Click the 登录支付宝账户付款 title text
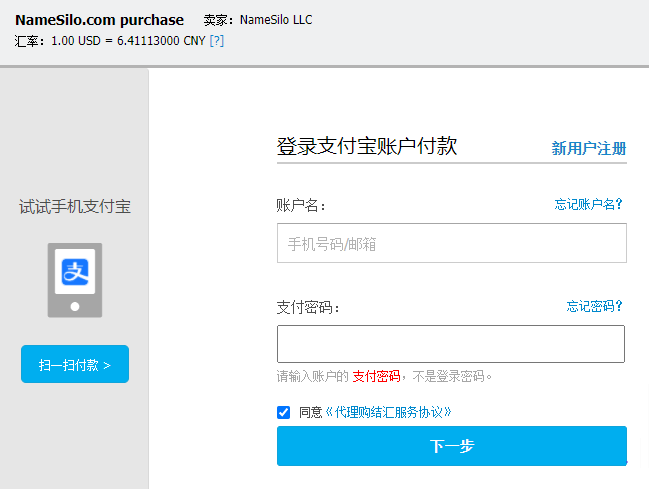This screenshot has height=489, width=649. [x=367, y=146]
